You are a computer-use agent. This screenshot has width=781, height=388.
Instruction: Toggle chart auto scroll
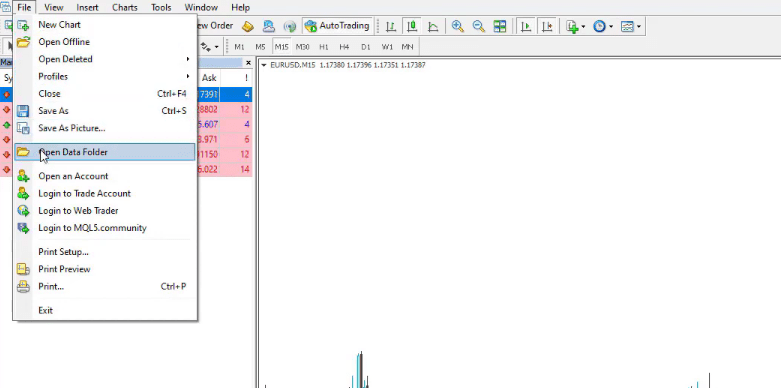tap(525, 26)
